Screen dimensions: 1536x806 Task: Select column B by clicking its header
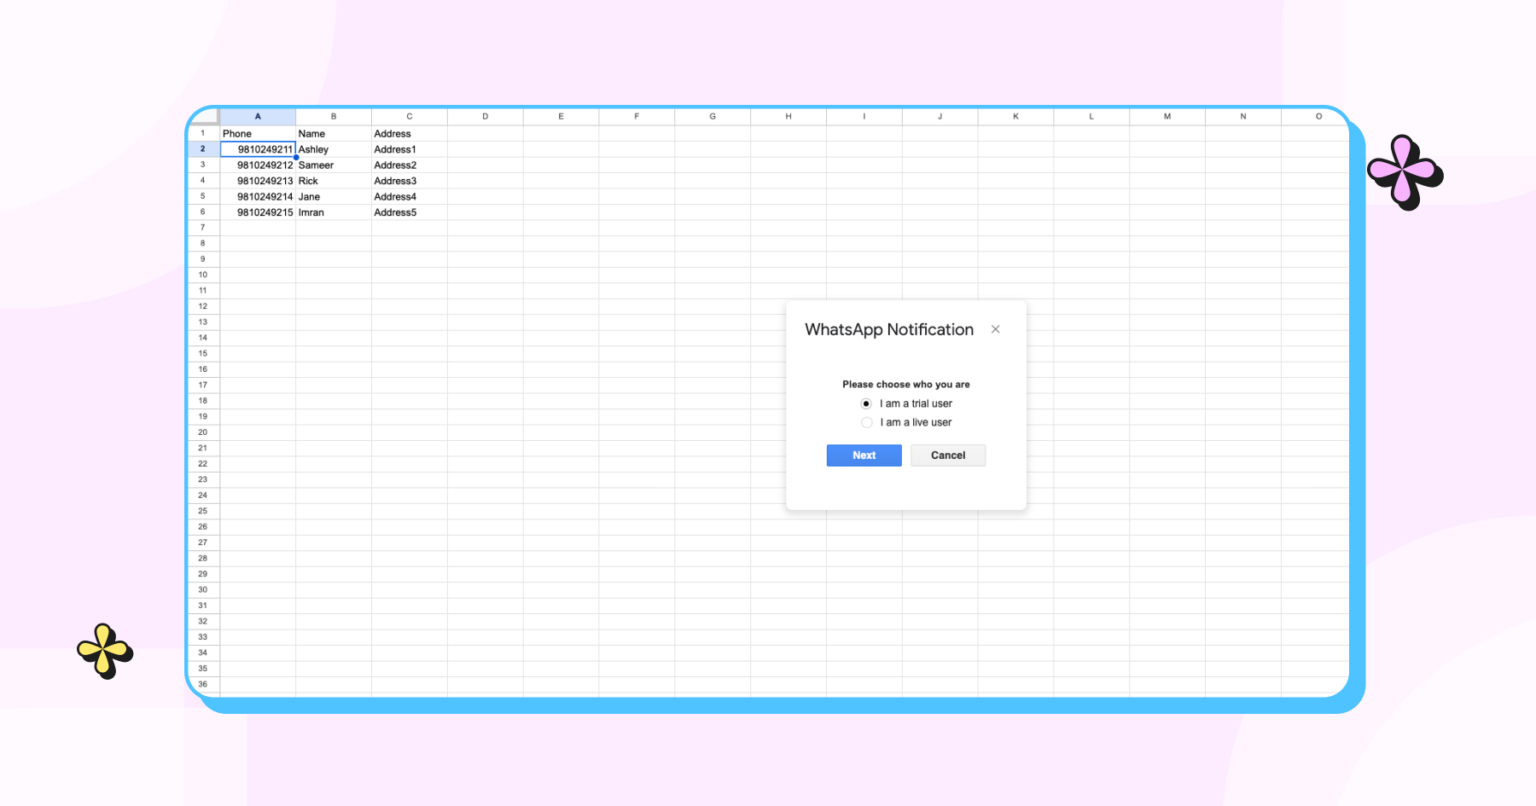332,116
